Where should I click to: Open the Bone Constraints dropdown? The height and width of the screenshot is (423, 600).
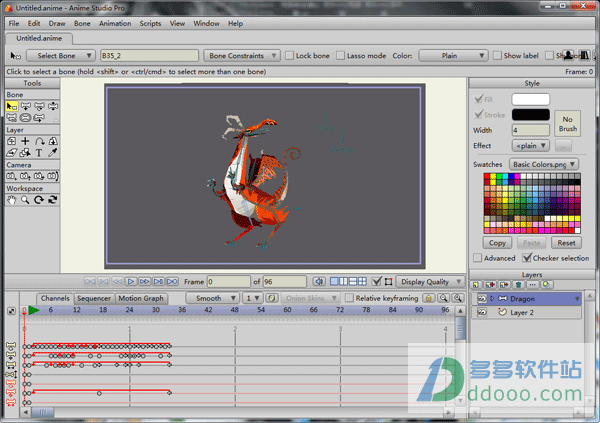tap(241, 56)
